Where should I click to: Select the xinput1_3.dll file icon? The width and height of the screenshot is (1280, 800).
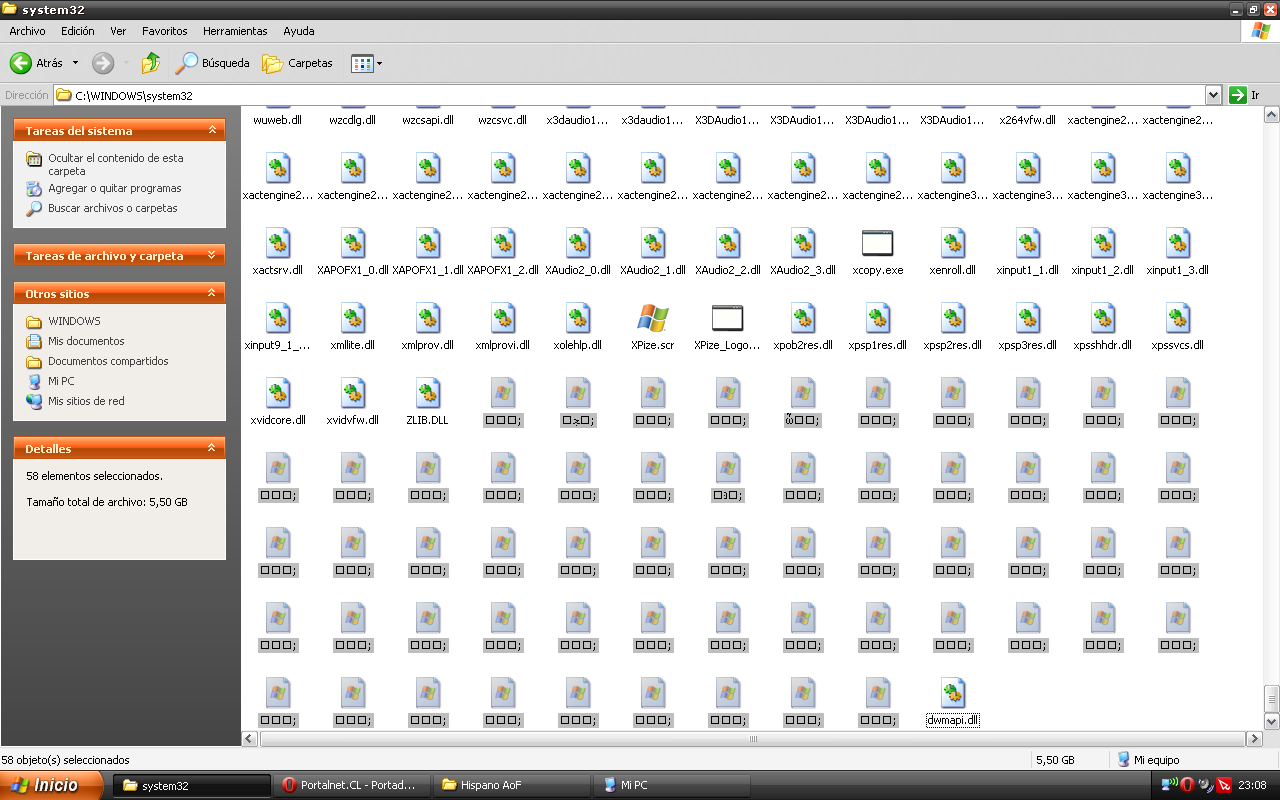[1177, 243]
